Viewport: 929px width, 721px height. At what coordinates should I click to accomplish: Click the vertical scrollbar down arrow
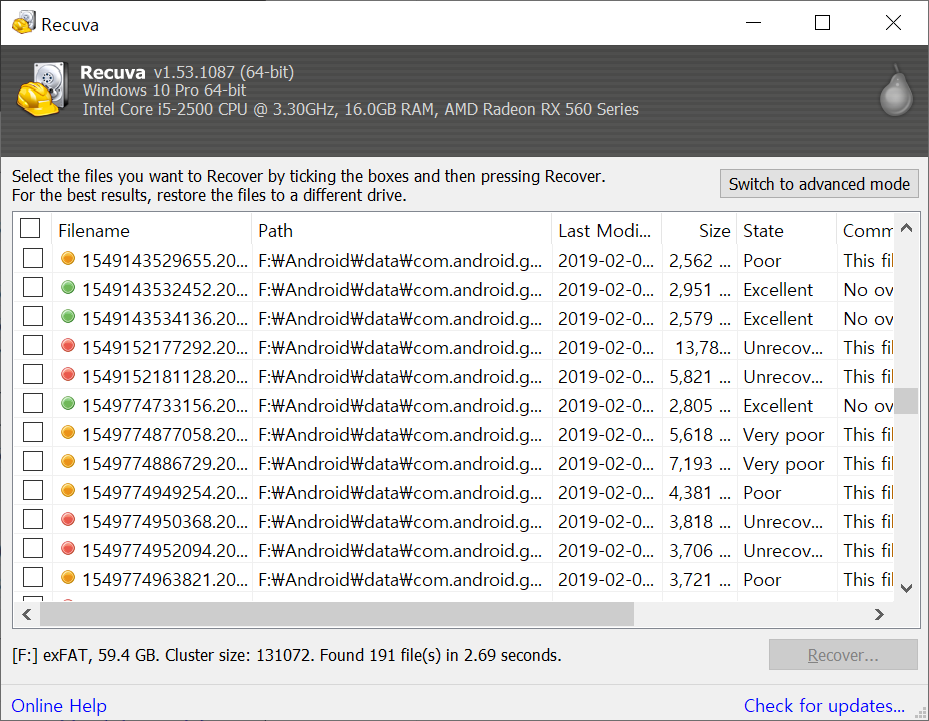pyautogui.click(x=906, y=588)
